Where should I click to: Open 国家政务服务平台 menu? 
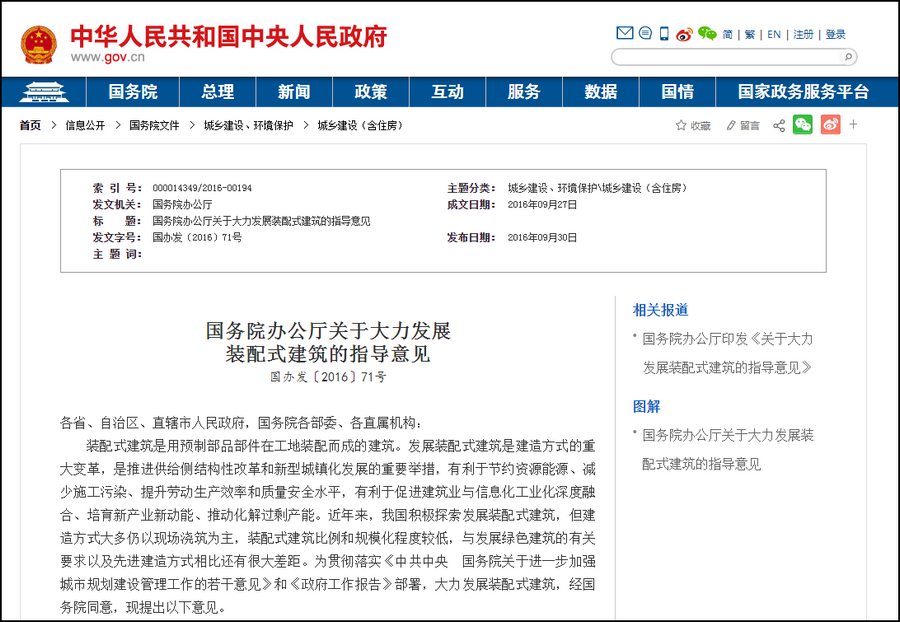click(x=803, y=92)
